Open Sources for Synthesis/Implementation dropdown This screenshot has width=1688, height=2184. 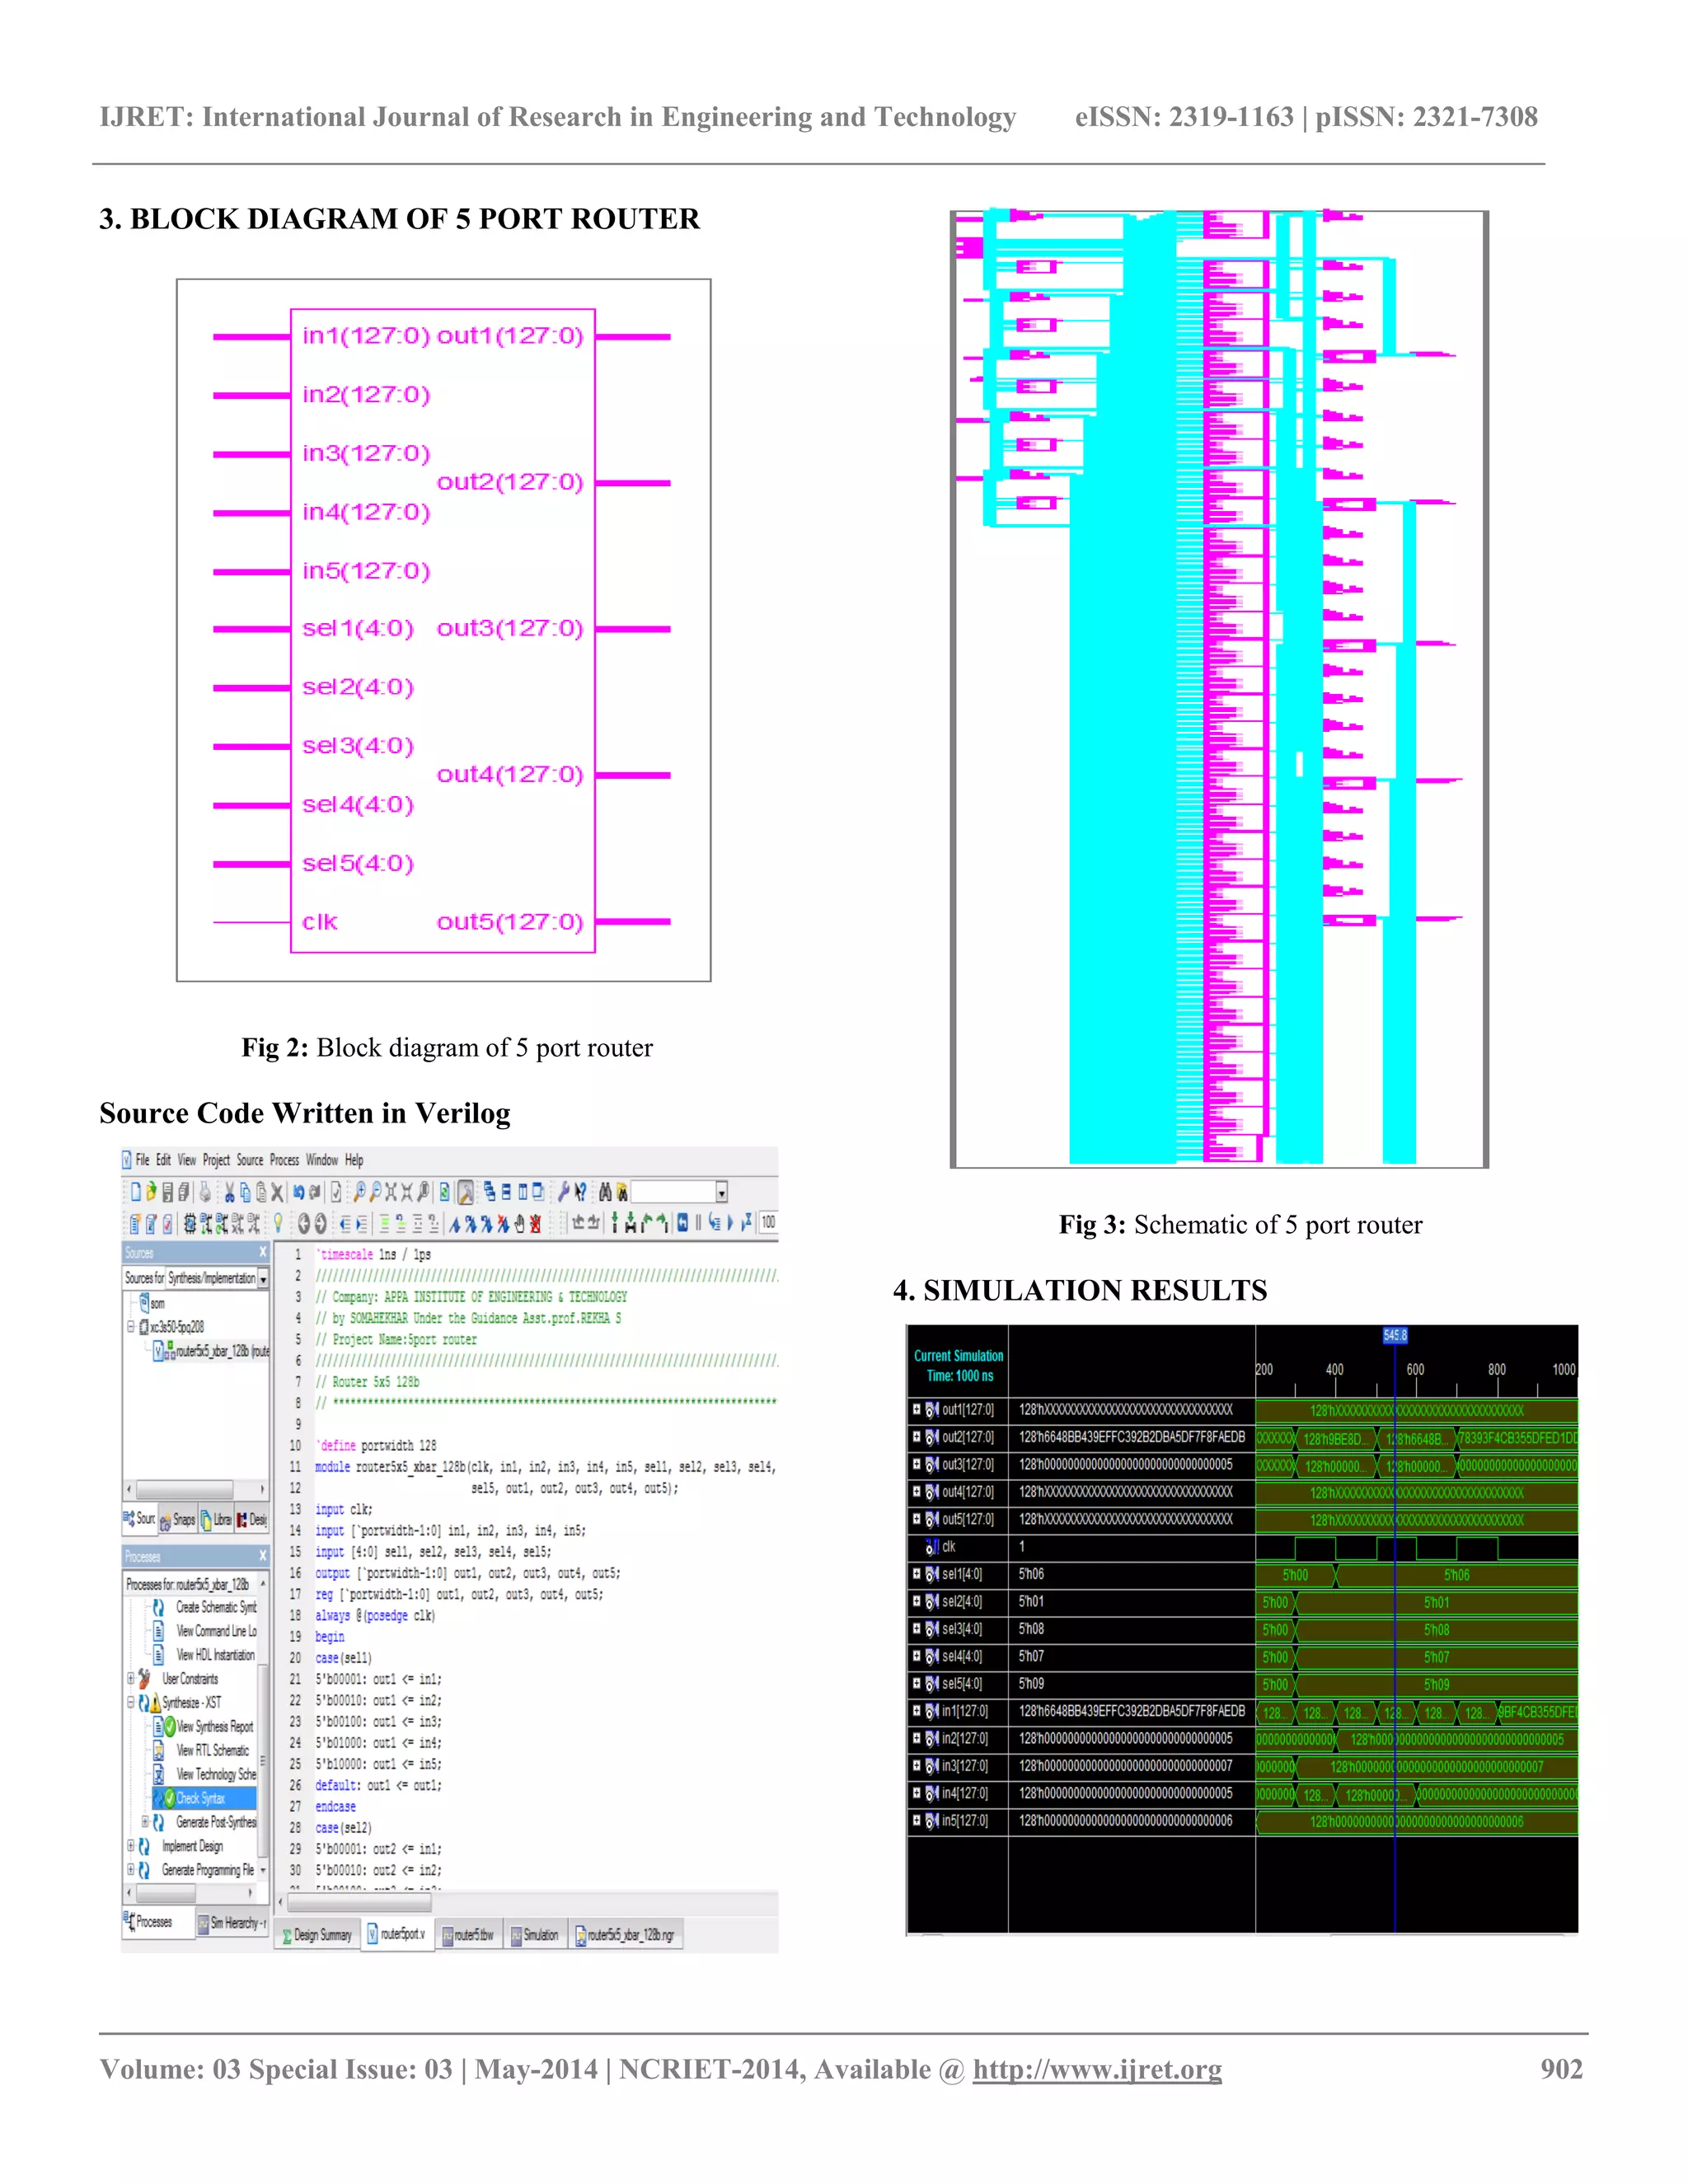tap(263, 1279)
